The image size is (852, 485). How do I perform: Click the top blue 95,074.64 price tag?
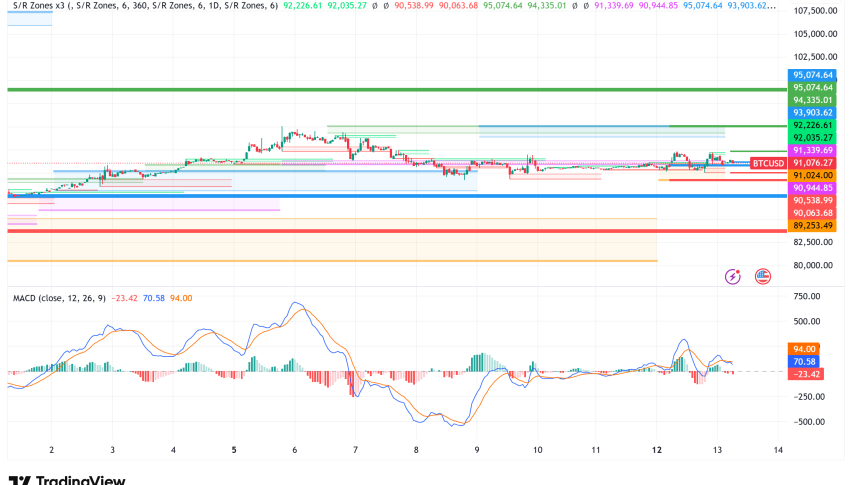(x=814, y=74)
